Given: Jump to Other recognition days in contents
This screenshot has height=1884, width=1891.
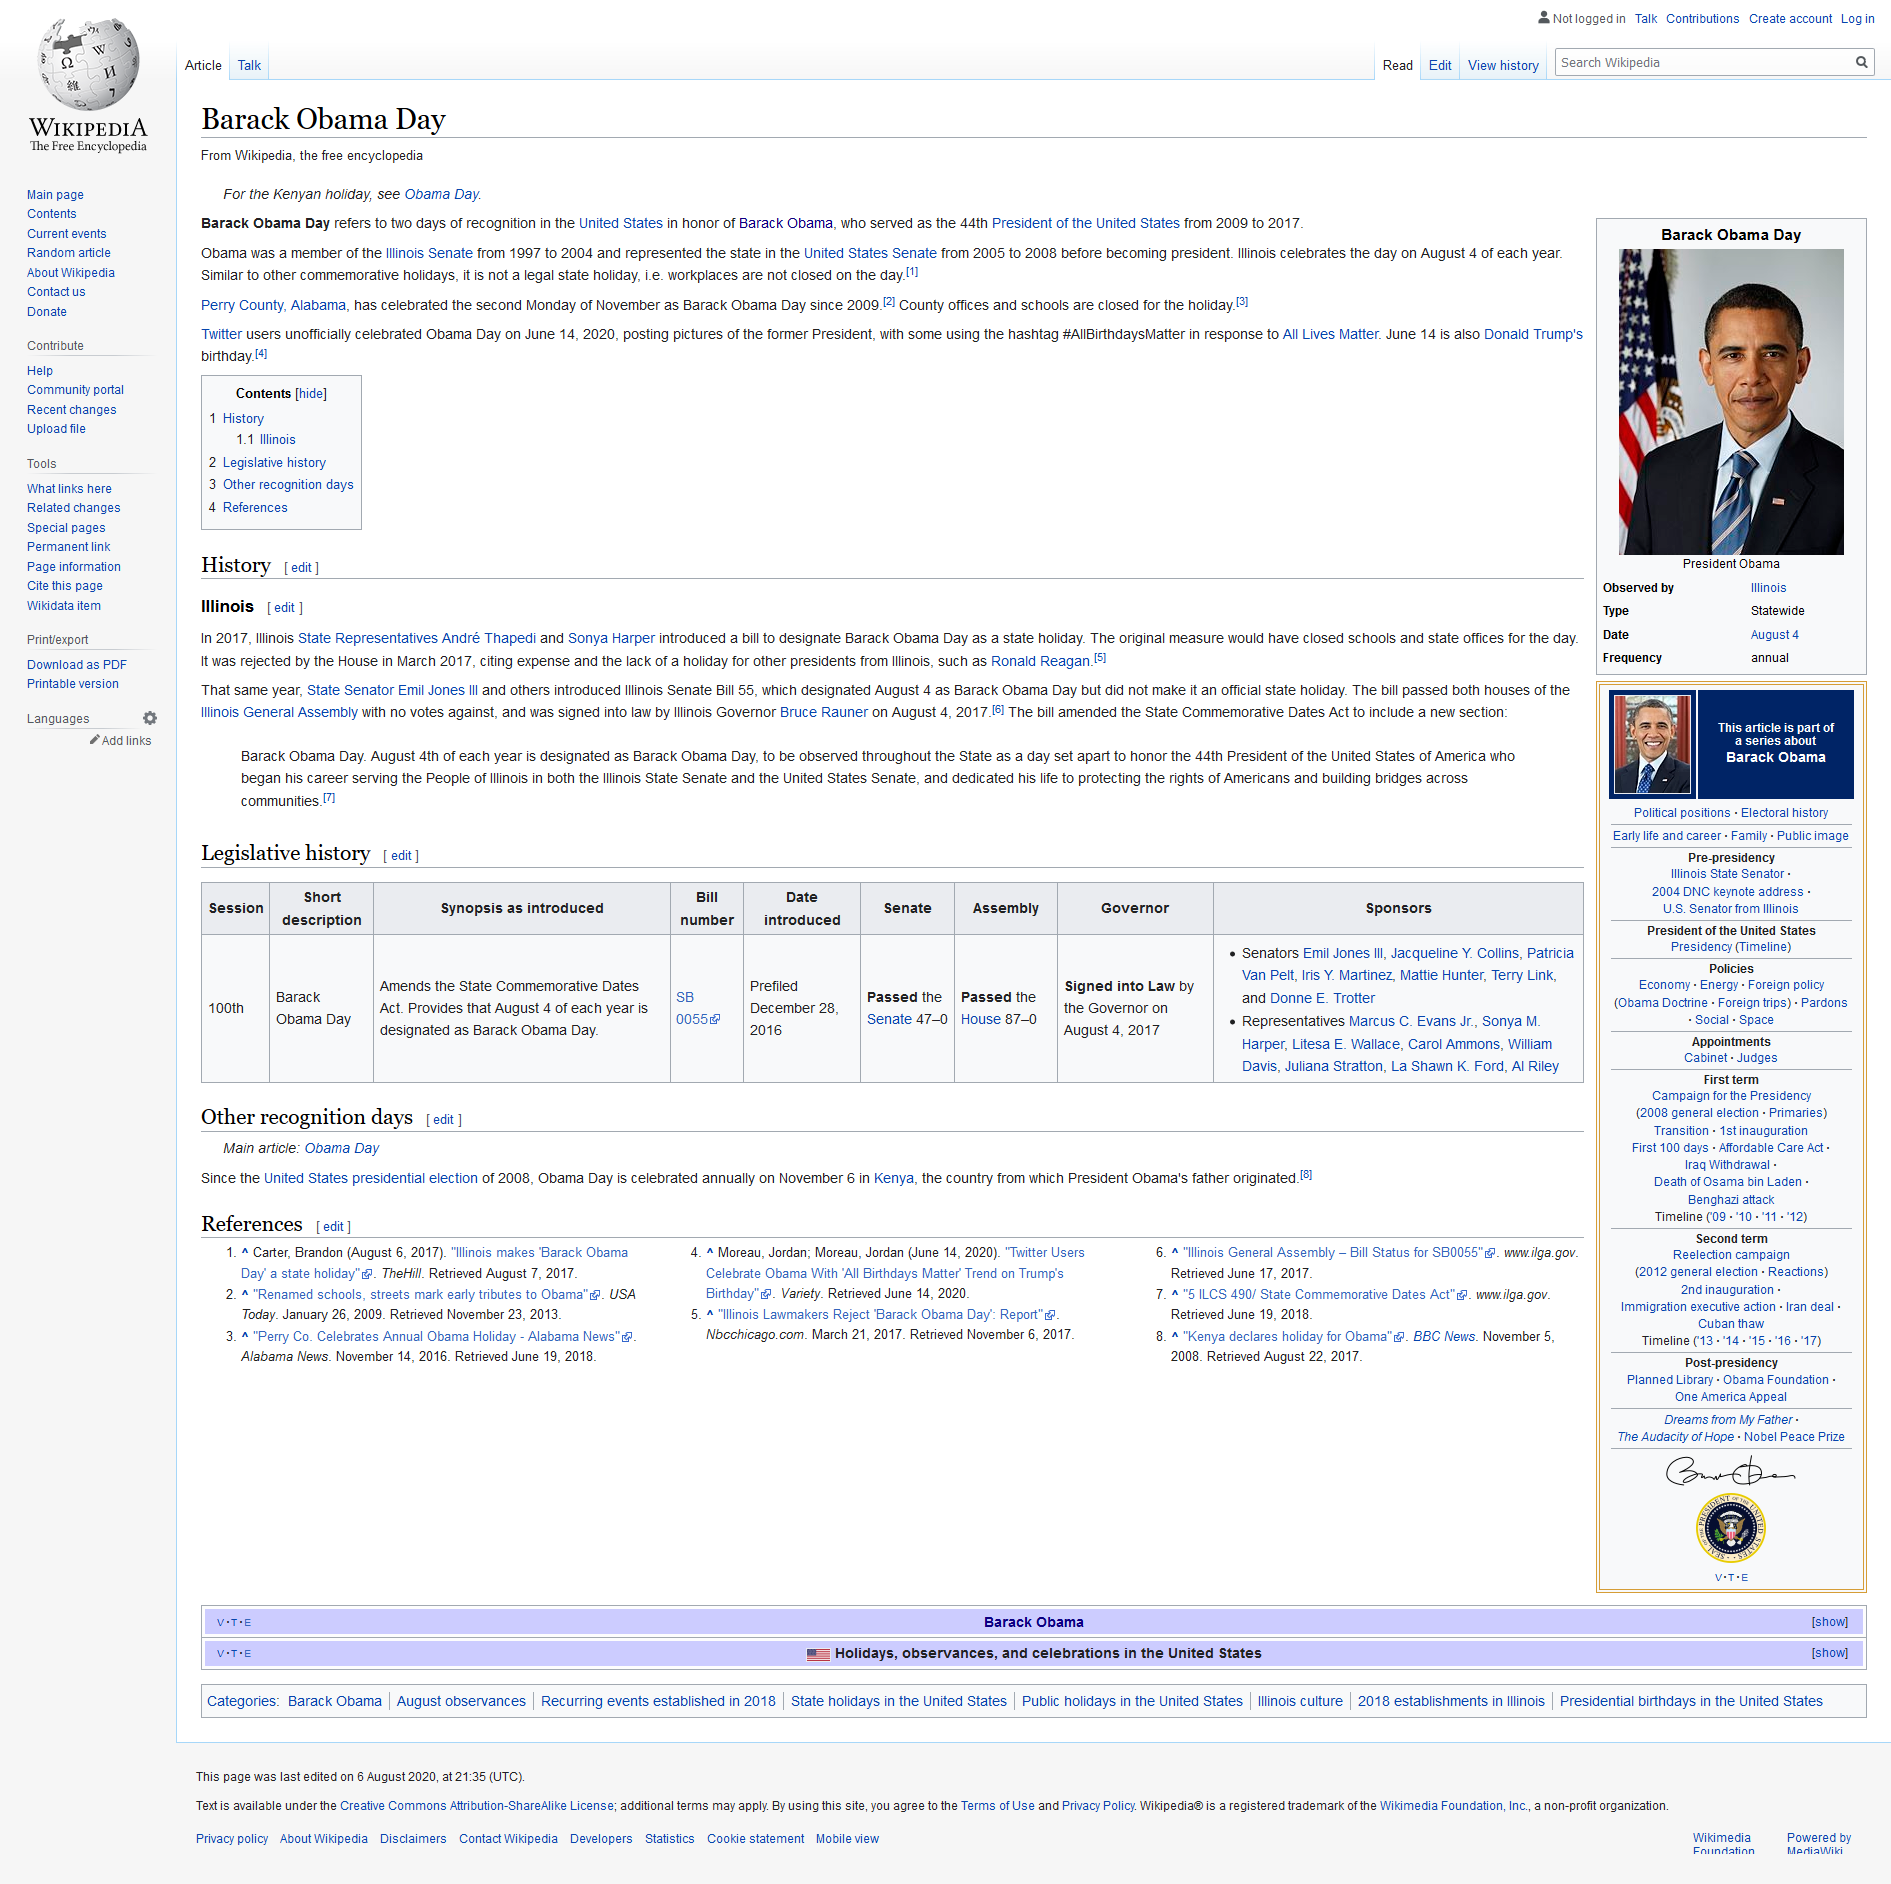Looking at the screenshot, I should click(x=288, y=485).
